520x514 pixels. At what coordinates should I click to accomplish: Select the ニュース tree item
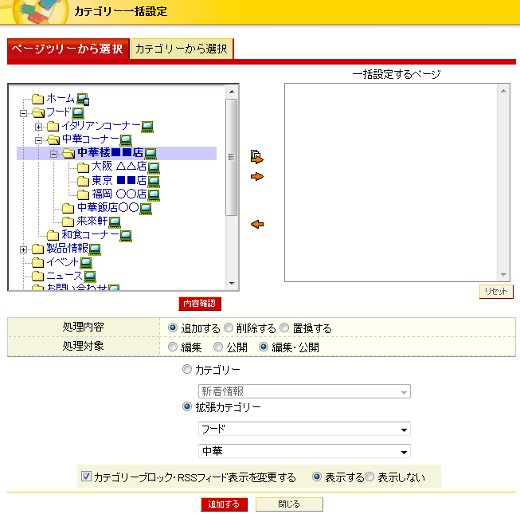click(64, 276)
